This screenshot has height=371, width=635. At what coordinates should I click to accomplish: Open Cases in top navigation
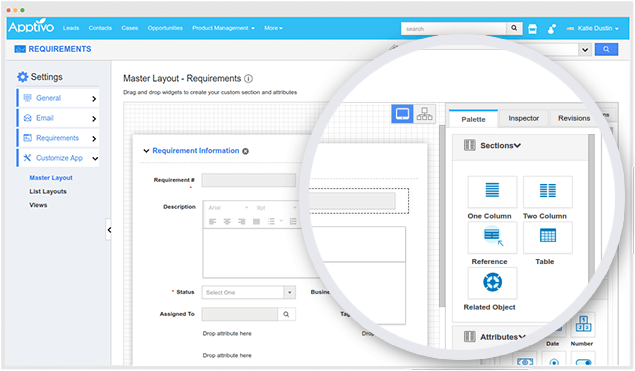(130, 28)
